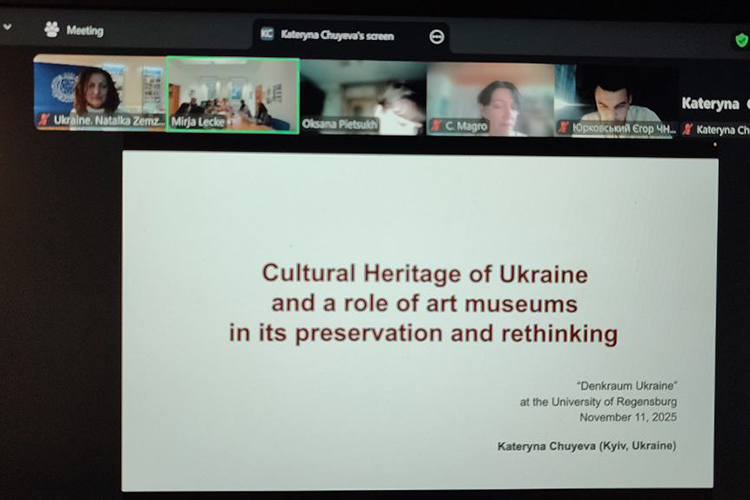
Task: Select the Mirja Lecke video tile
Action: point(232,92)
